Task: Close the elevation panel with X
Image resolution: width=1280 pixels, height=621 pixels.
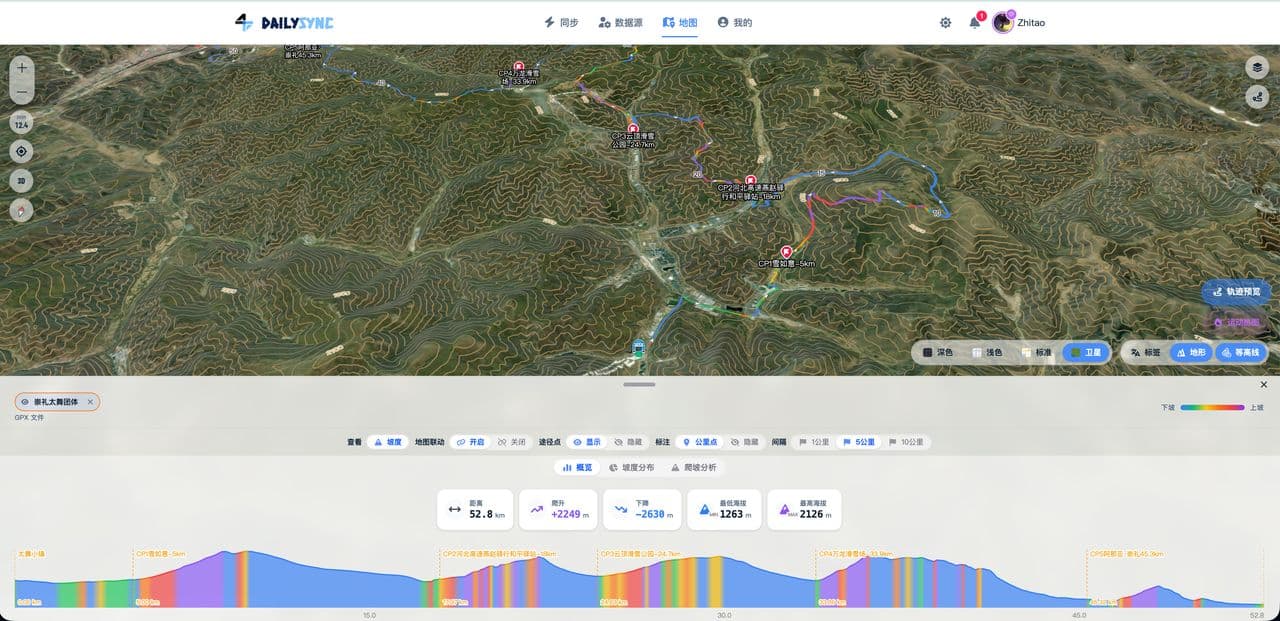Action: 1263,385
